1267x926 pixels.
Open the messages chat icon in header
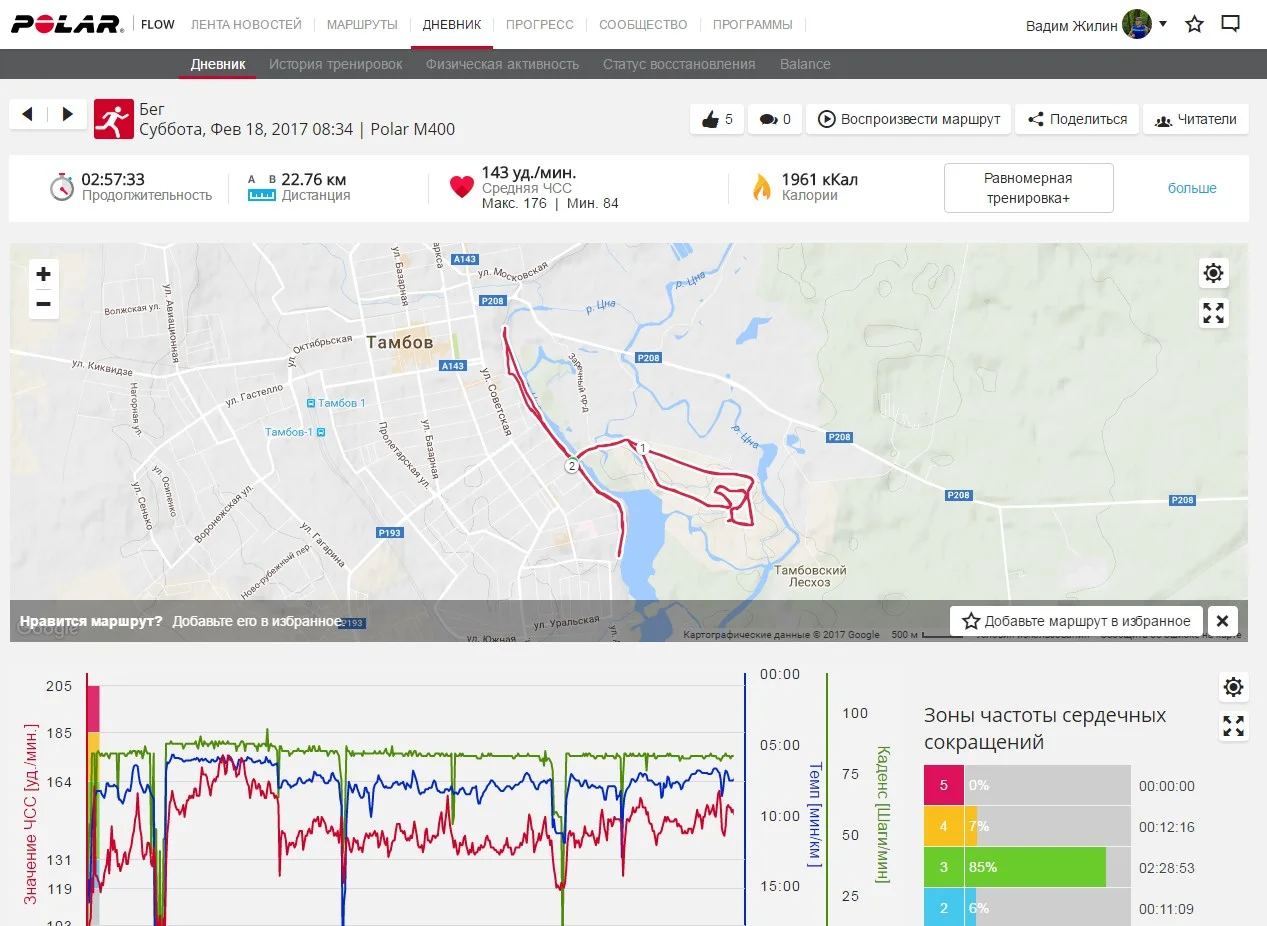[x=1231, y=25]
